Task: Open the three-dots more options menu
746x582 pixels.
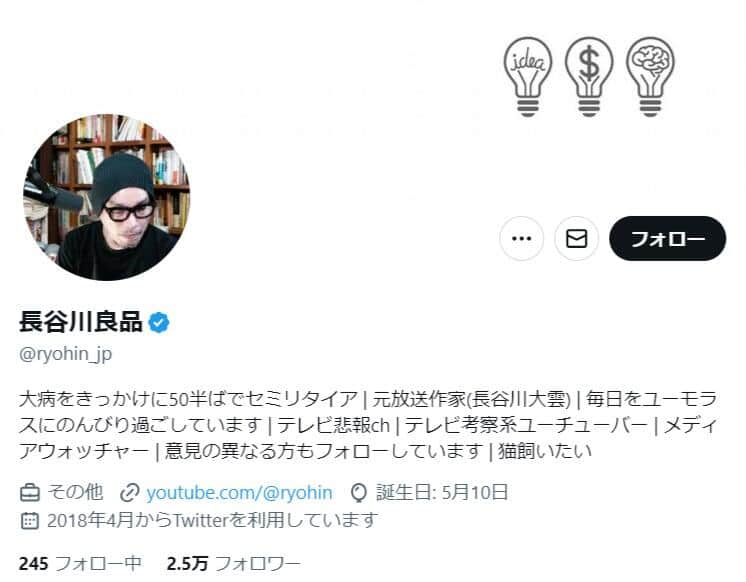Action: (521, 238)
